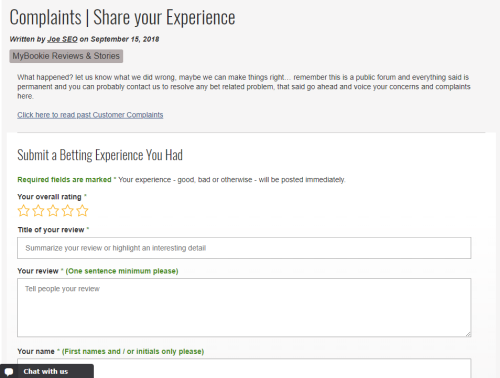Open the Chat with us widget
The width and height of the screenshot is (500, 378).
(x=47, y=371)
